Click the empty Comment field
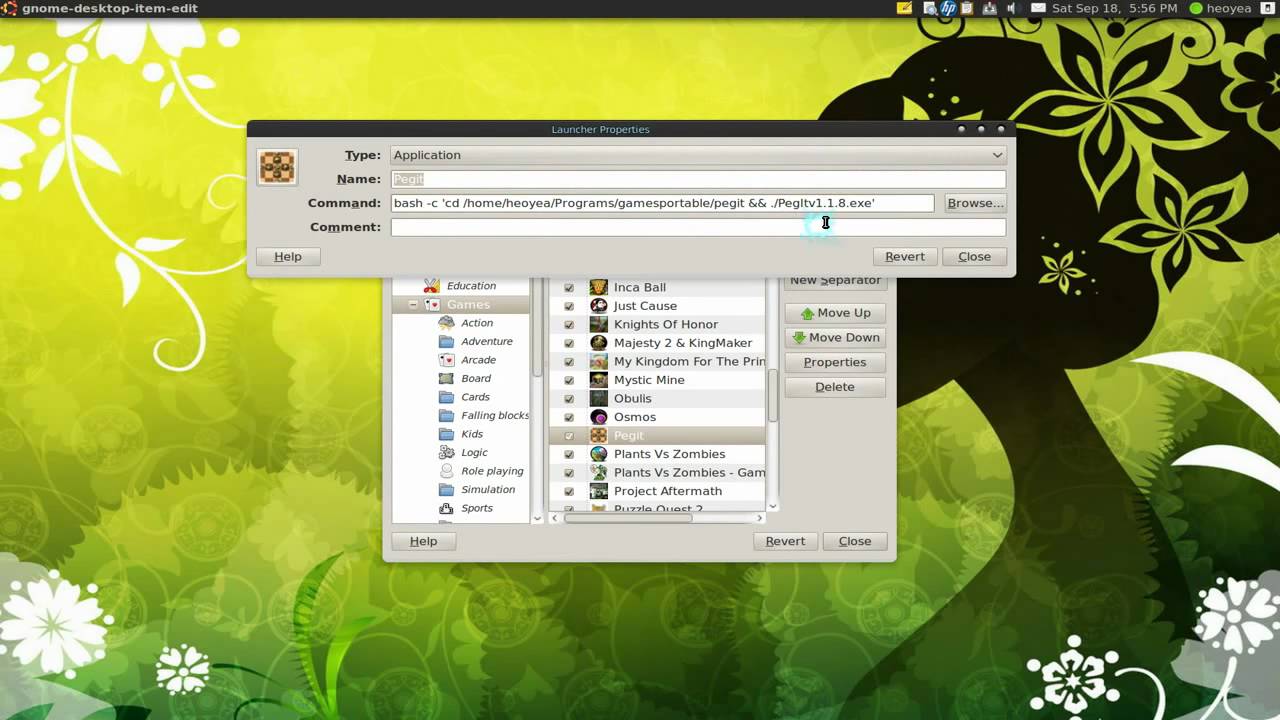The height and width of the screenshot is (720, 1280). (x=698, y=227)
